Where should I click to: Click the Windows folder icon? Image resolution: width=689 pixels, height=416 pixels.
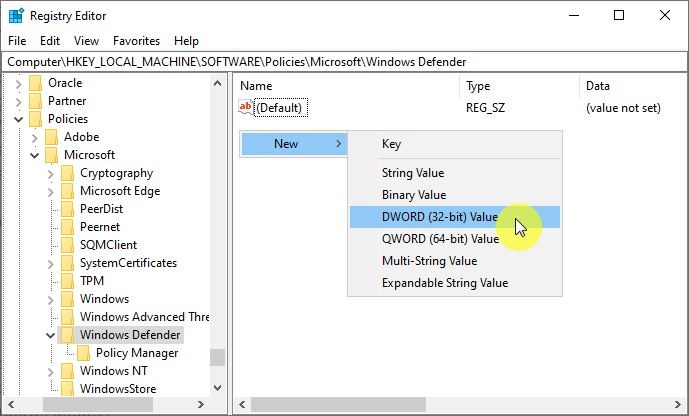point(67,299)
